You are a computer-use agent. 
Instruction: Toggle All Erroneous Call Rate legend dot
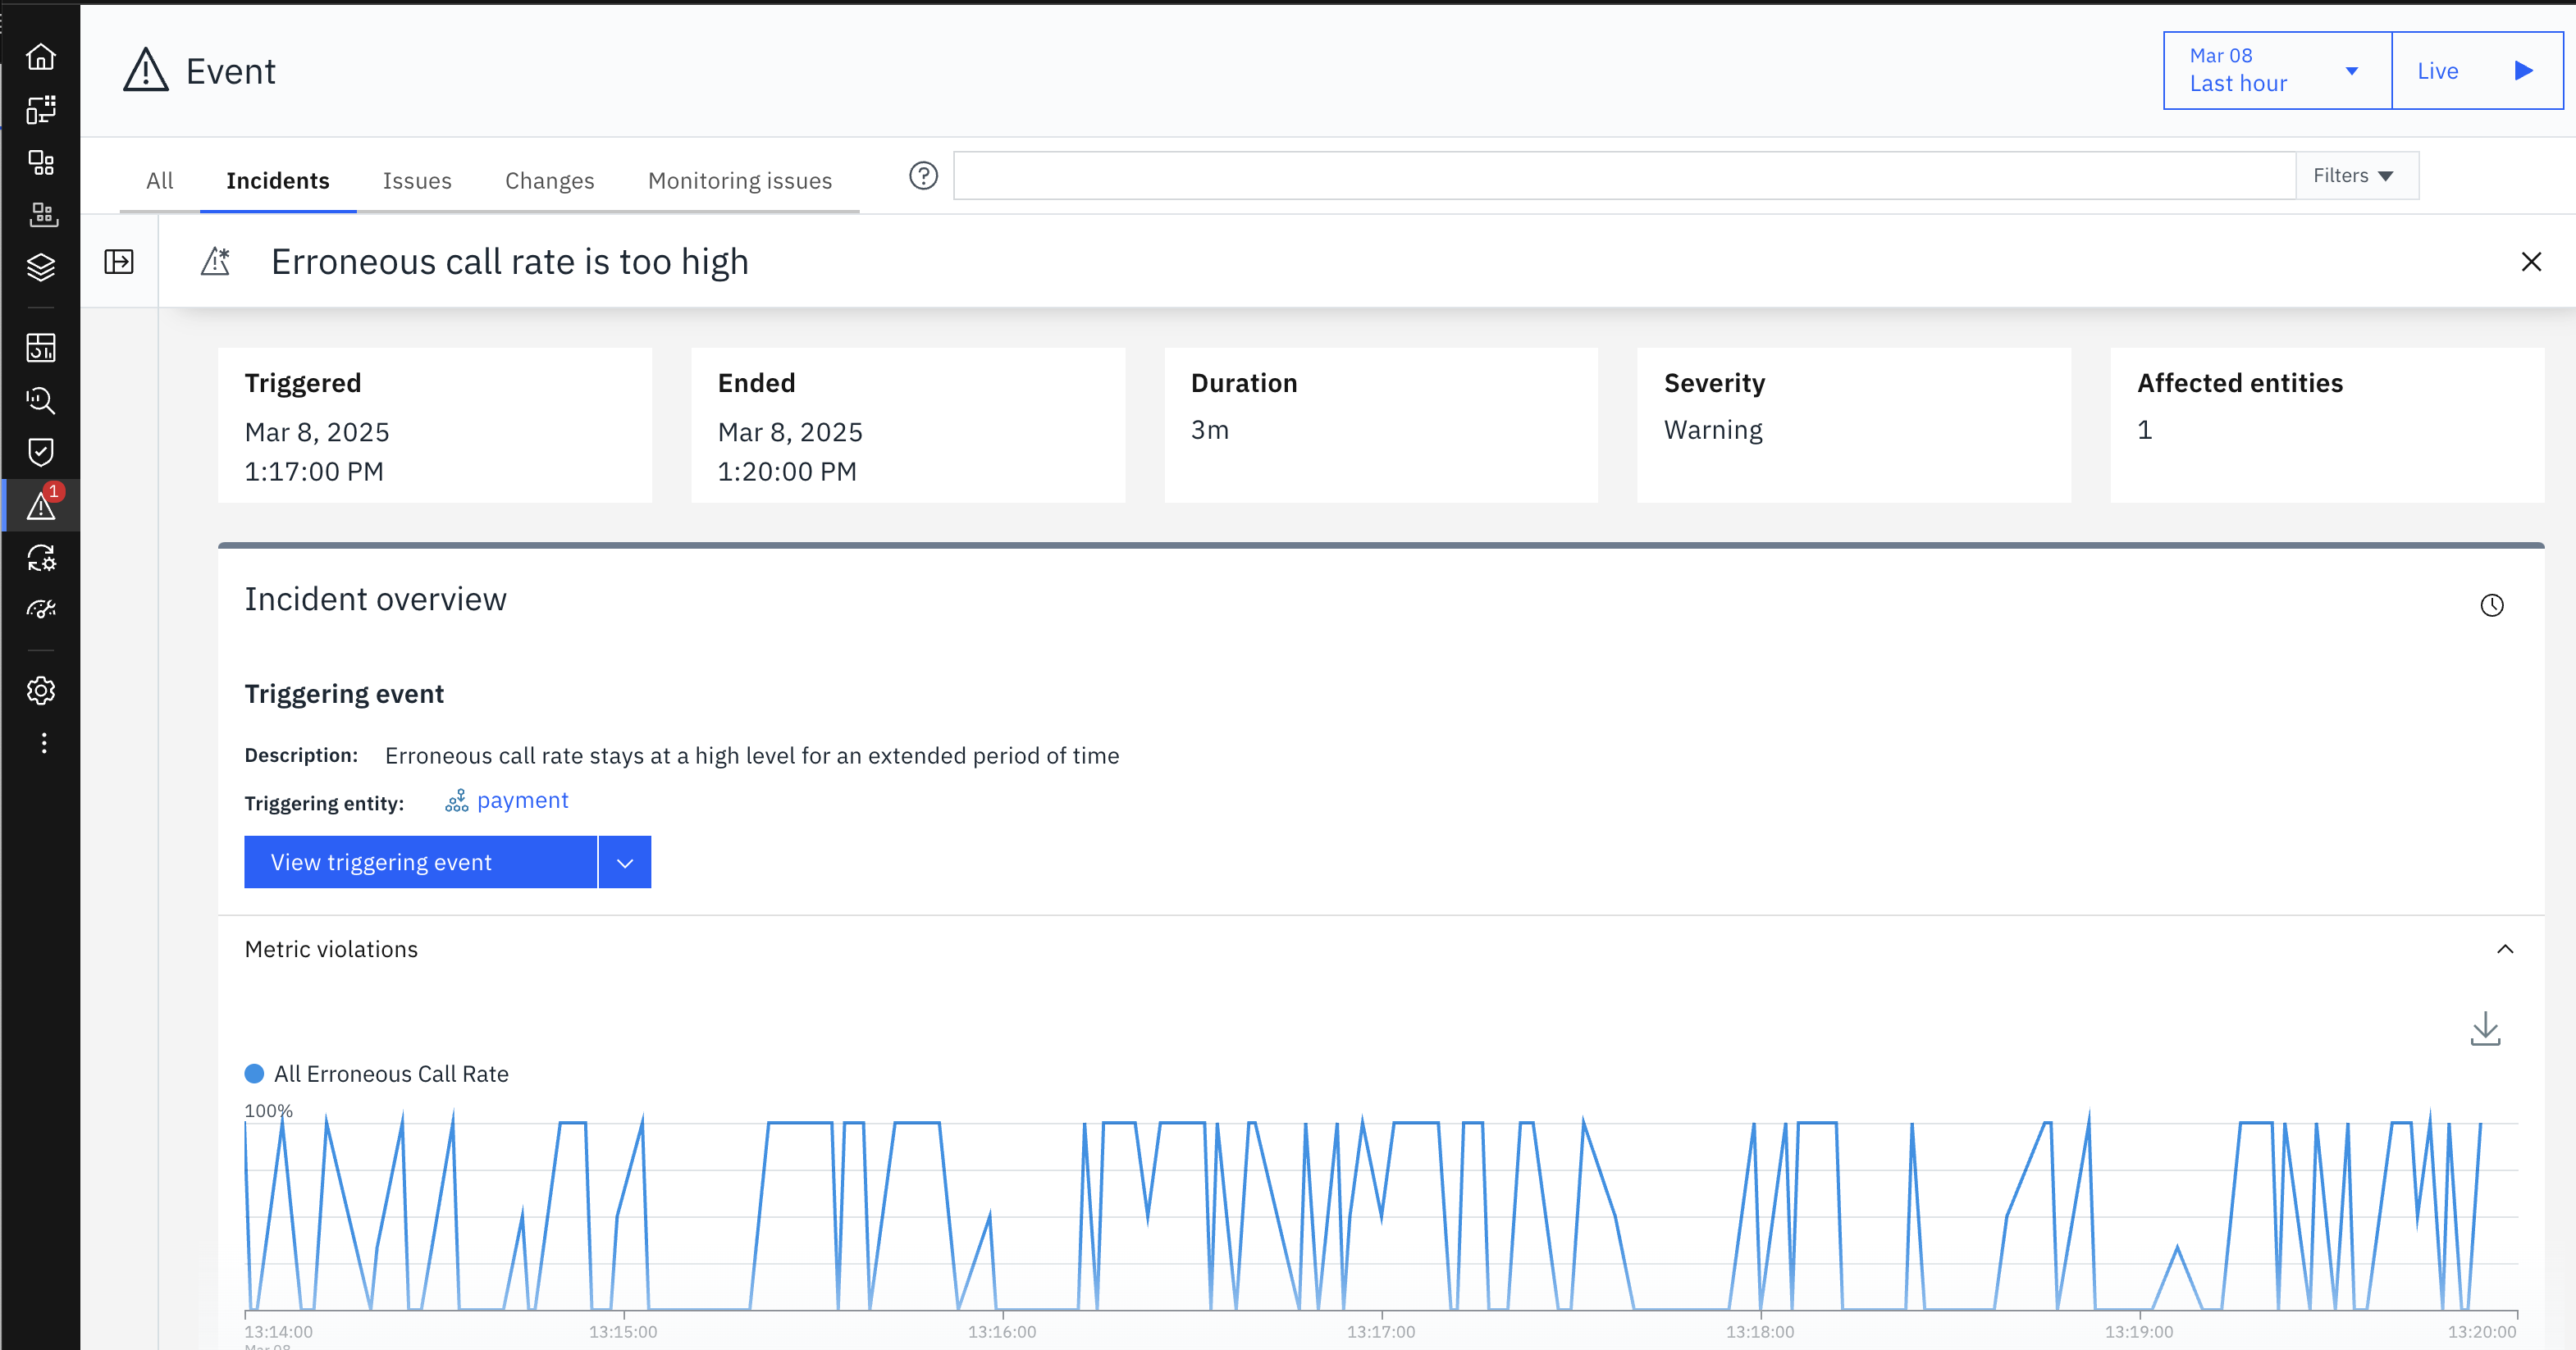tap(254, 1074)
